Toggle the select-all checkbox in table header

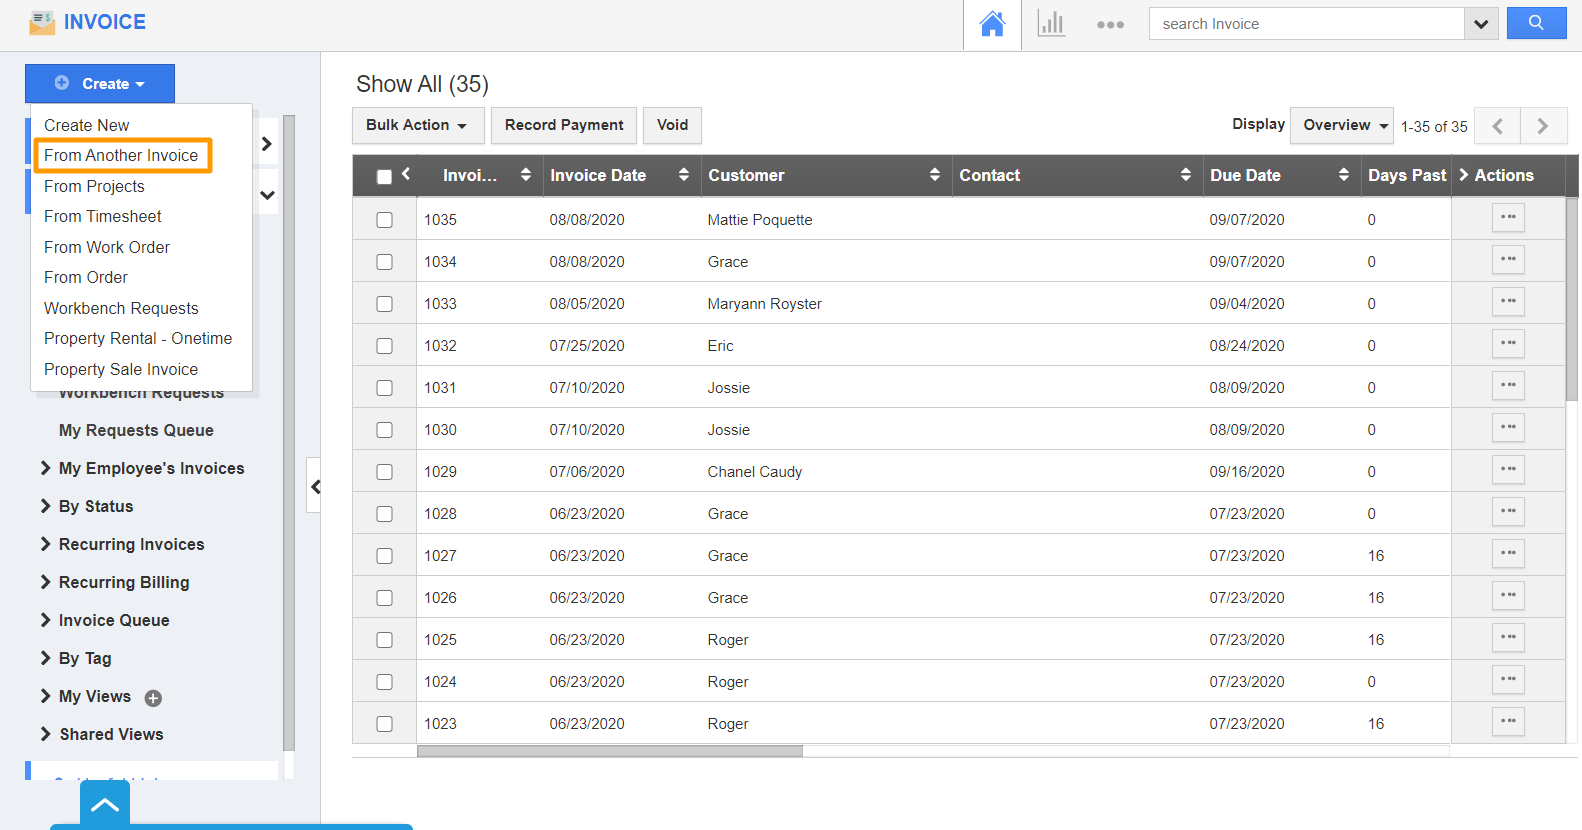384,177
